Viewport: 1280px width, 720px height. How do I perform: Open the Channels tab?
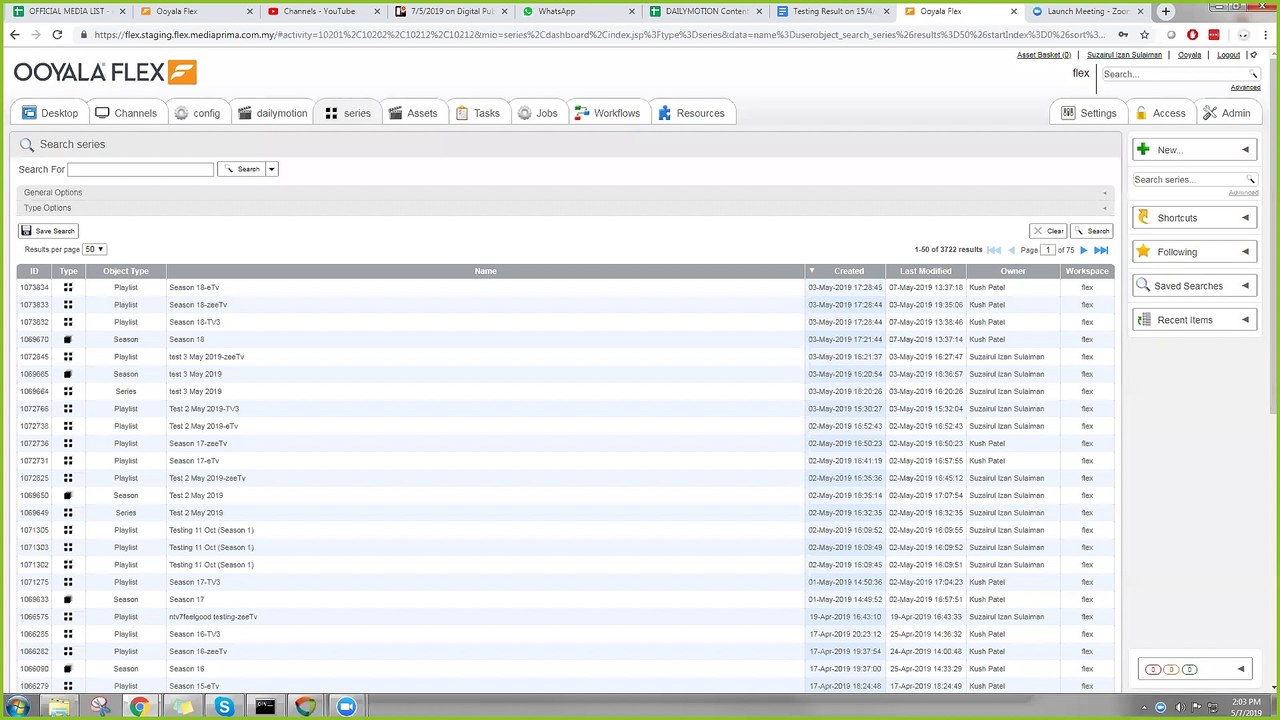(x=126, y=113)
